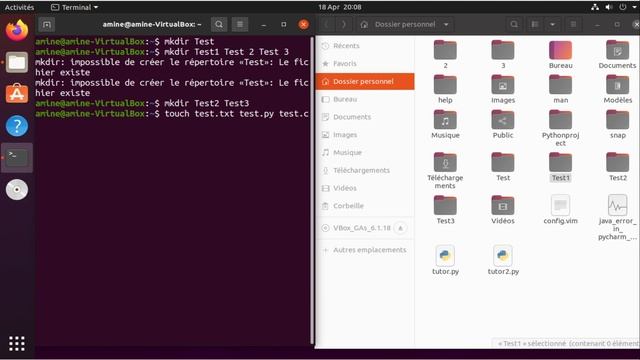The image size is (640, 360).
Task: Select the Documents folder icon
Action: (618, 55)
